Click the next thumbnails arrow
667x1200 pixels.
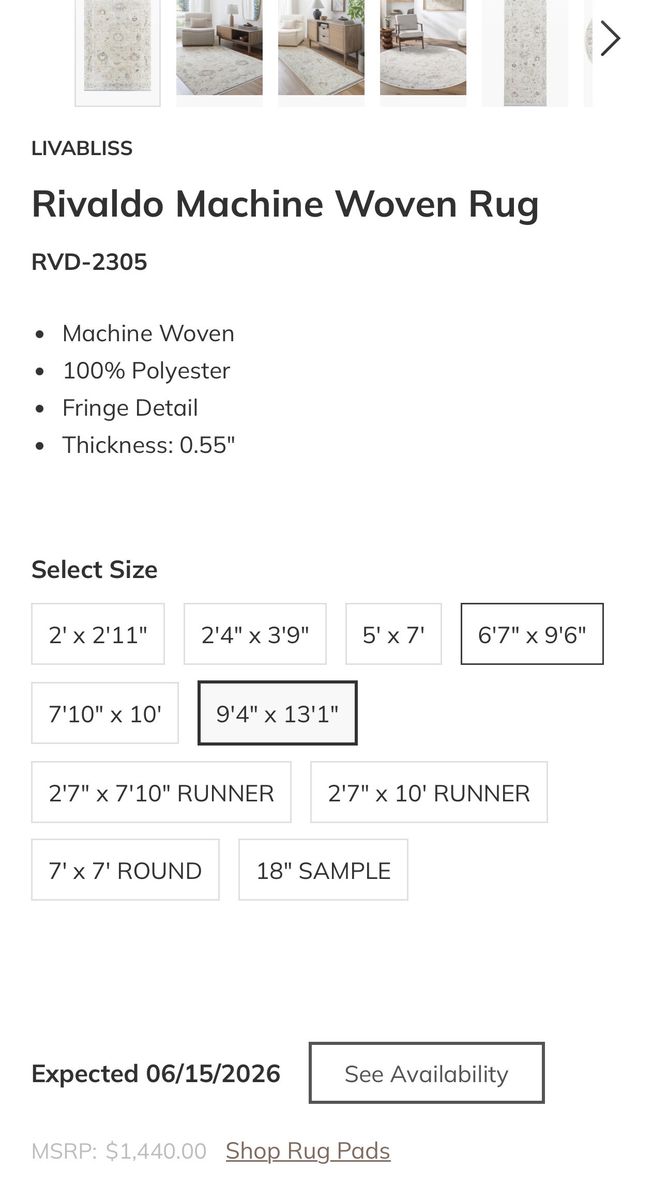coord(610,39)
